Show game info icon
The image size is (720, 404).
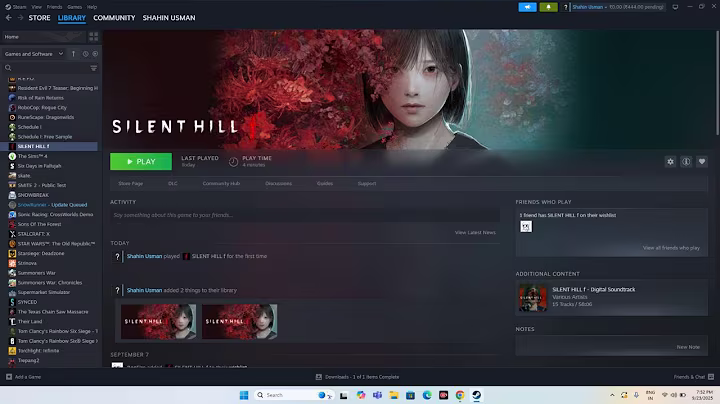coord(686,162)
